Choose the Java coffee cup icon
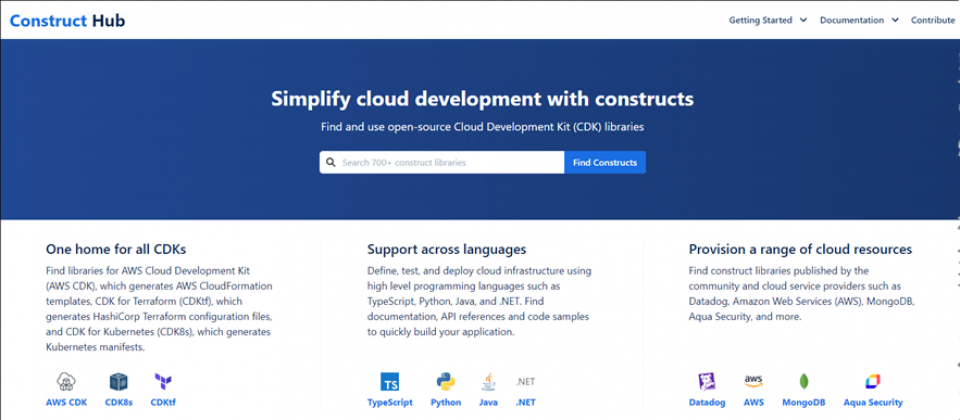This screenshot has height=420, width=960. 489,382
